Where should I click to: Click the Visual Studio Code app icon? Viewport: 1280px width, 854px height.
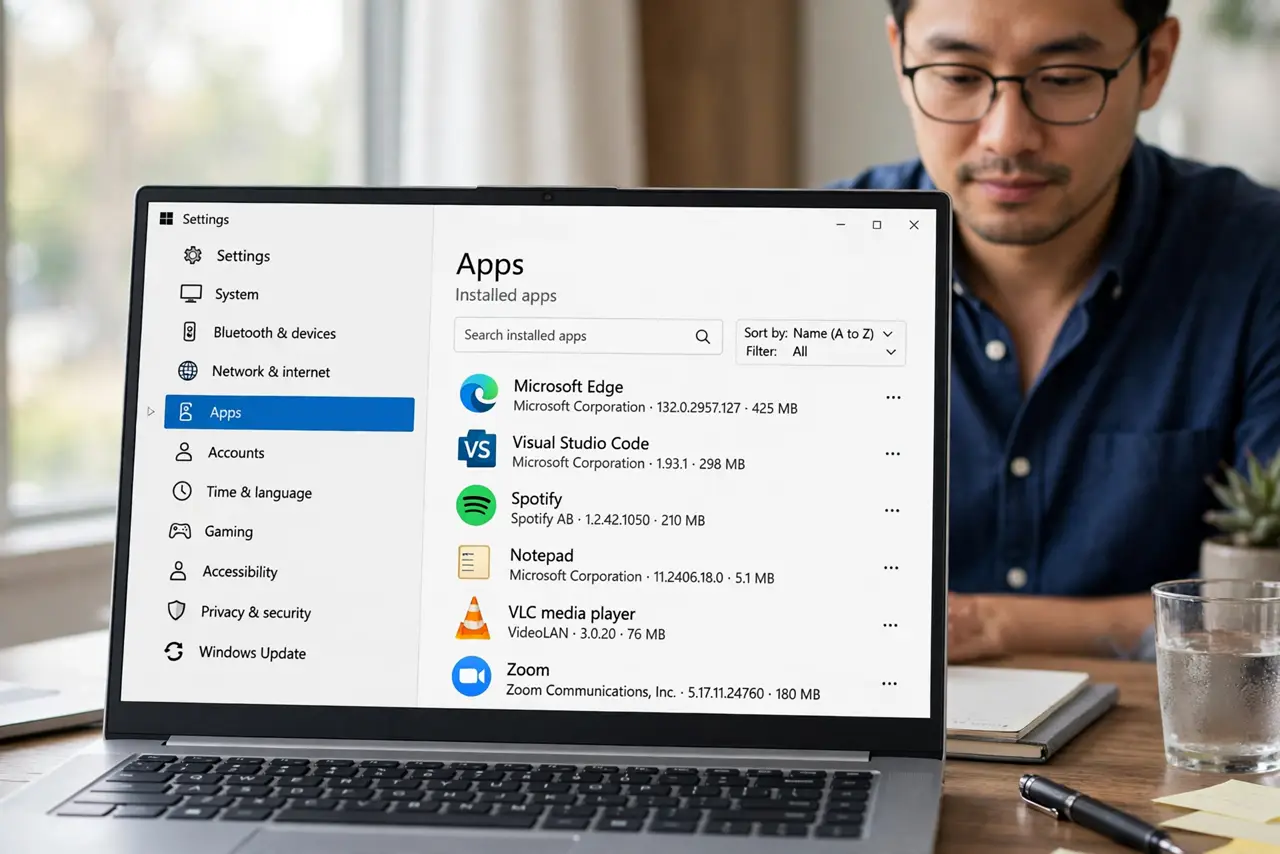pos(477,449)
